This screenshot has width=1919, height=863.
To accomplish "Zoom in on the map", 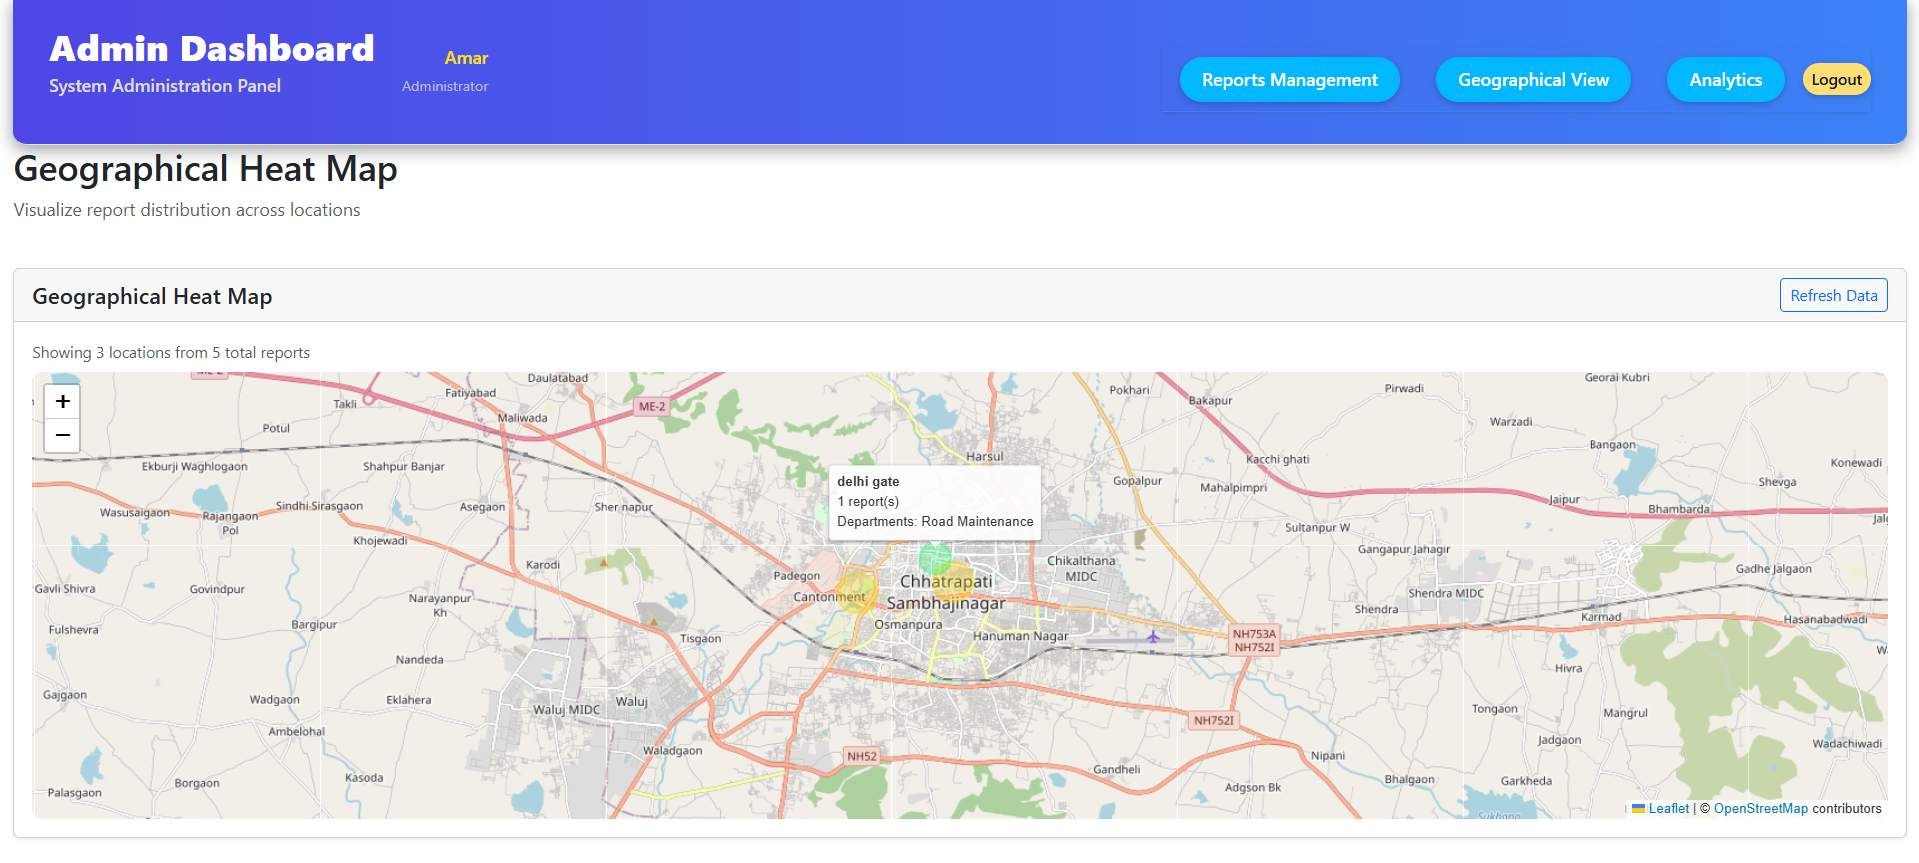I will pyautogui.click(x=62, y=401).
